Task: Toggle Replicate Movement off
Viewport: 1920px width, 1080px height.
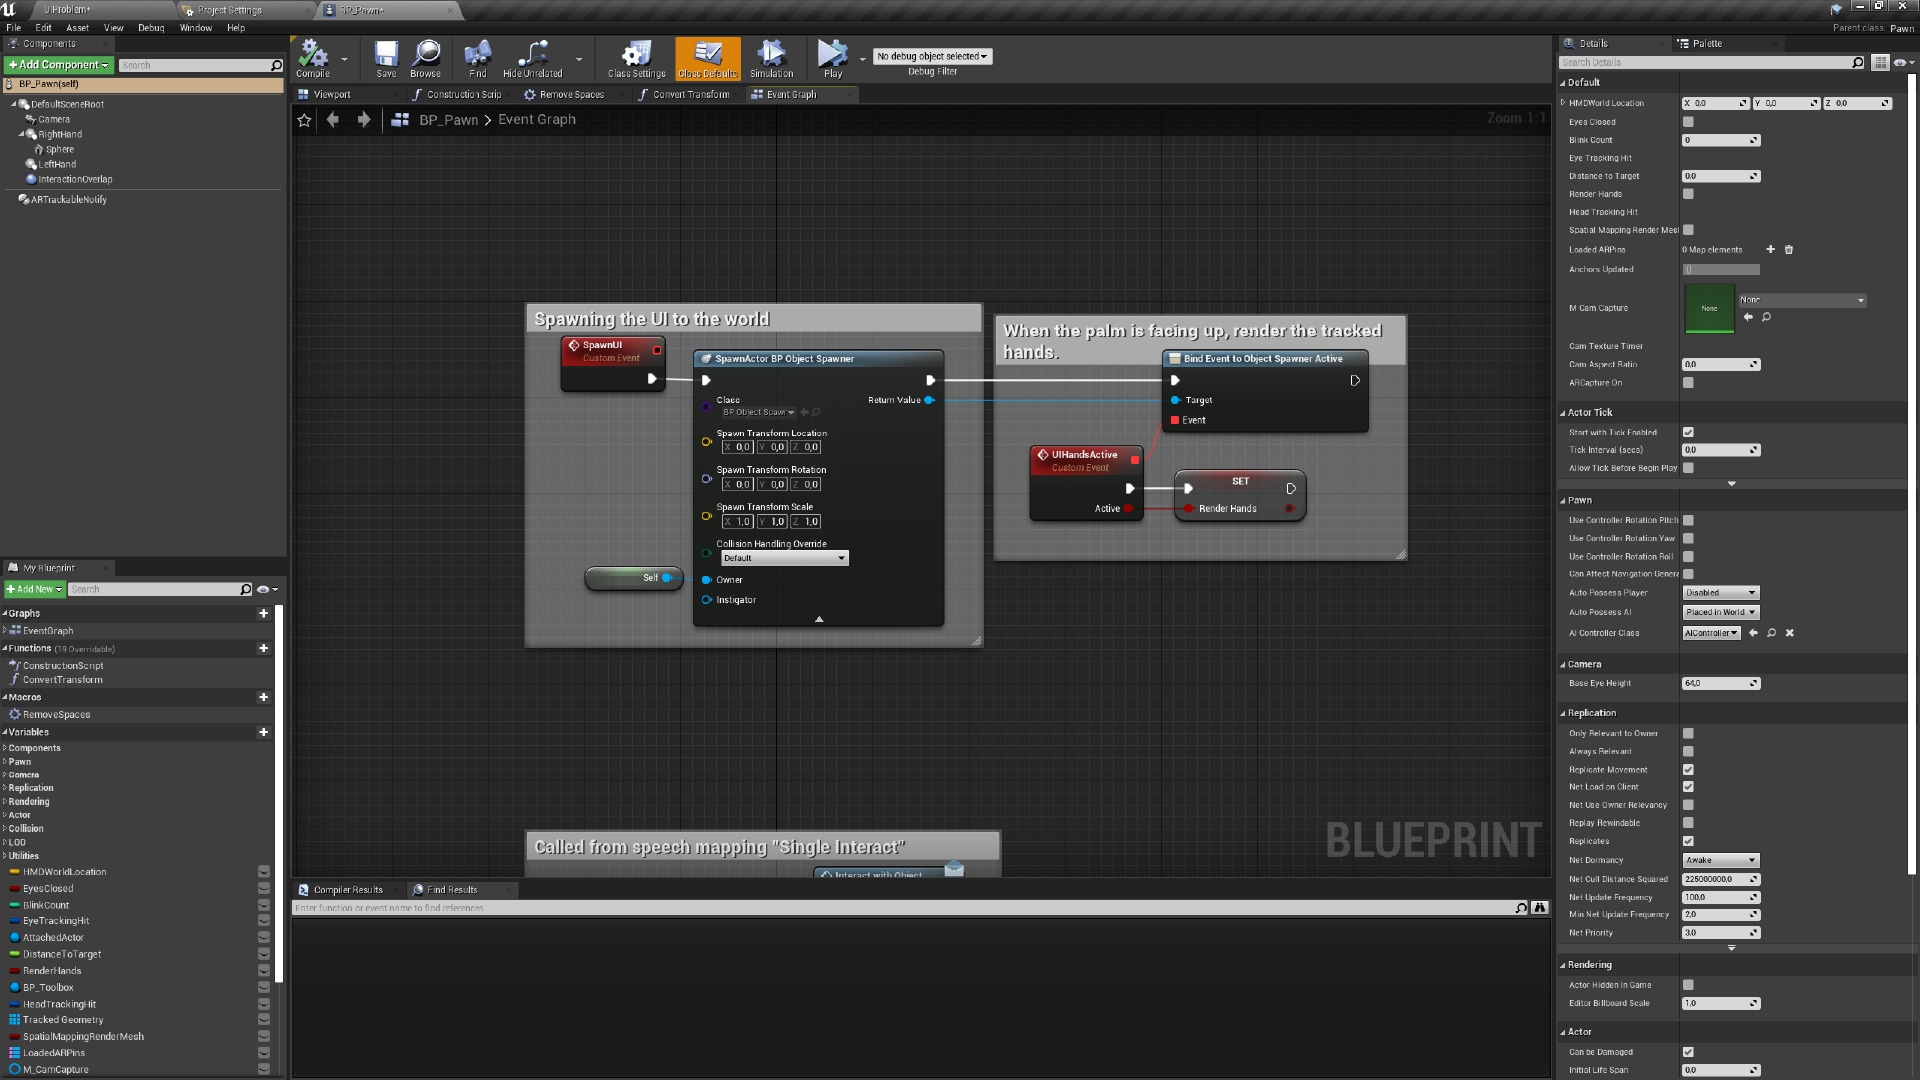Action: 1688,769
